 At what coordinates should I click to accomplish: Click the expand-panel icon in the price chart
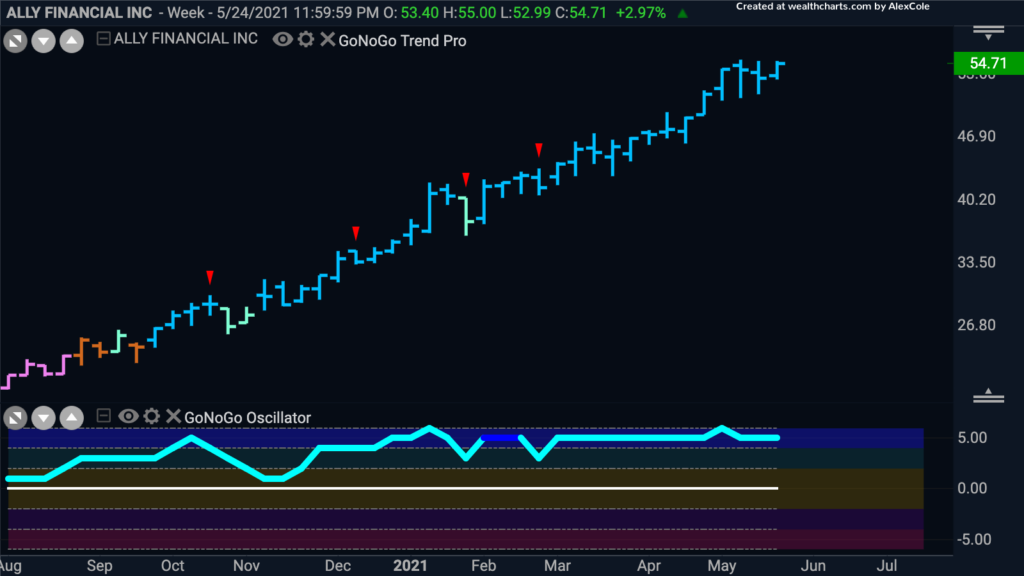tap(15, 41)
